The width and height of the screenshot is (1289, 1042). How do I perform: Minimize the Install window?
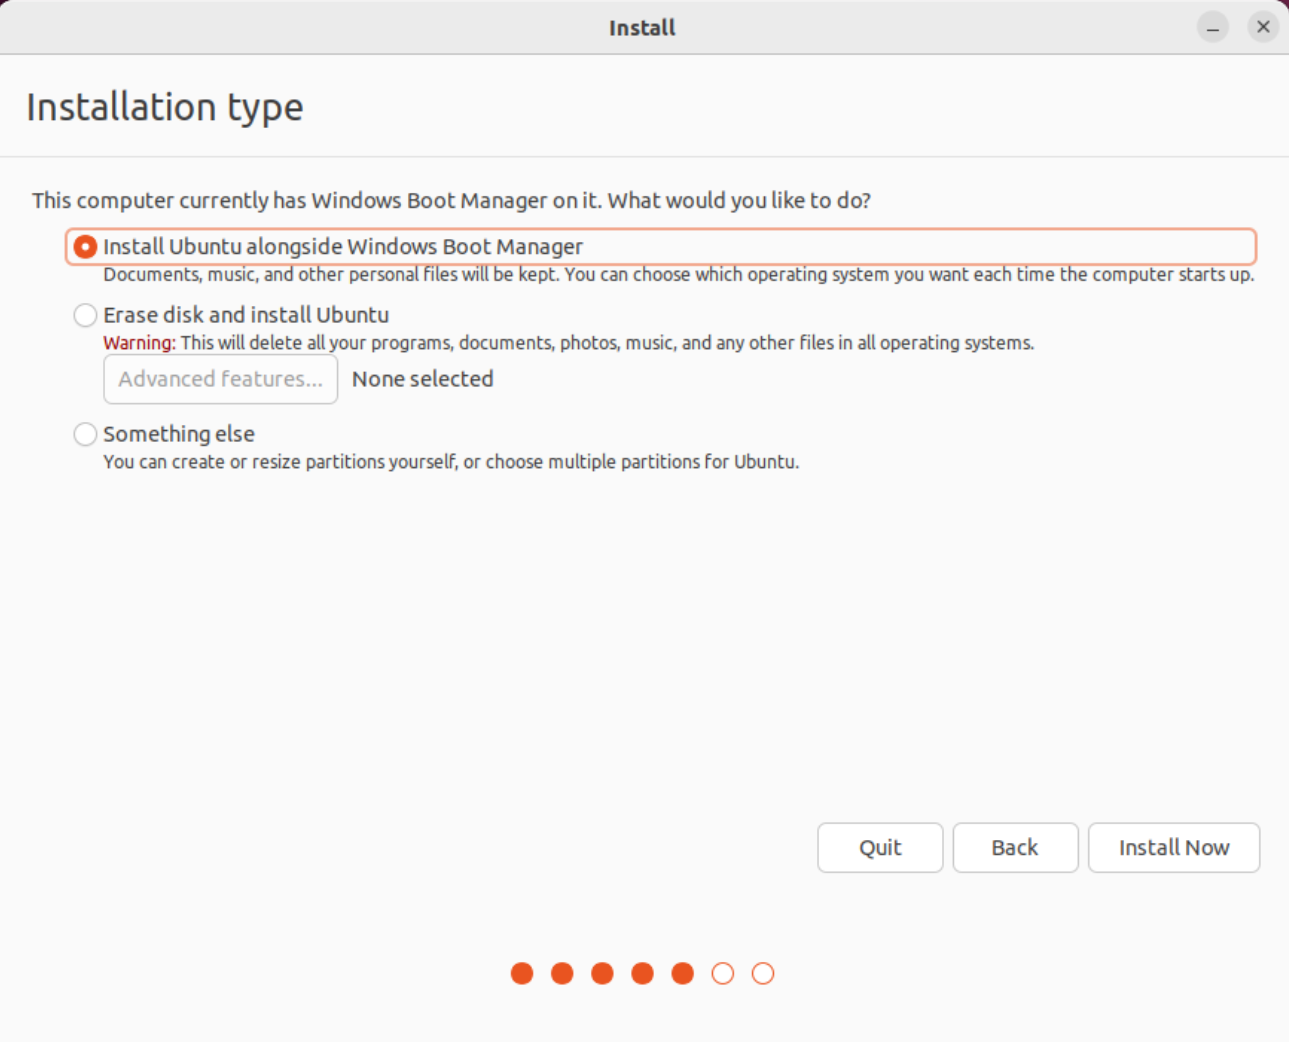(x=1213, y=27)
